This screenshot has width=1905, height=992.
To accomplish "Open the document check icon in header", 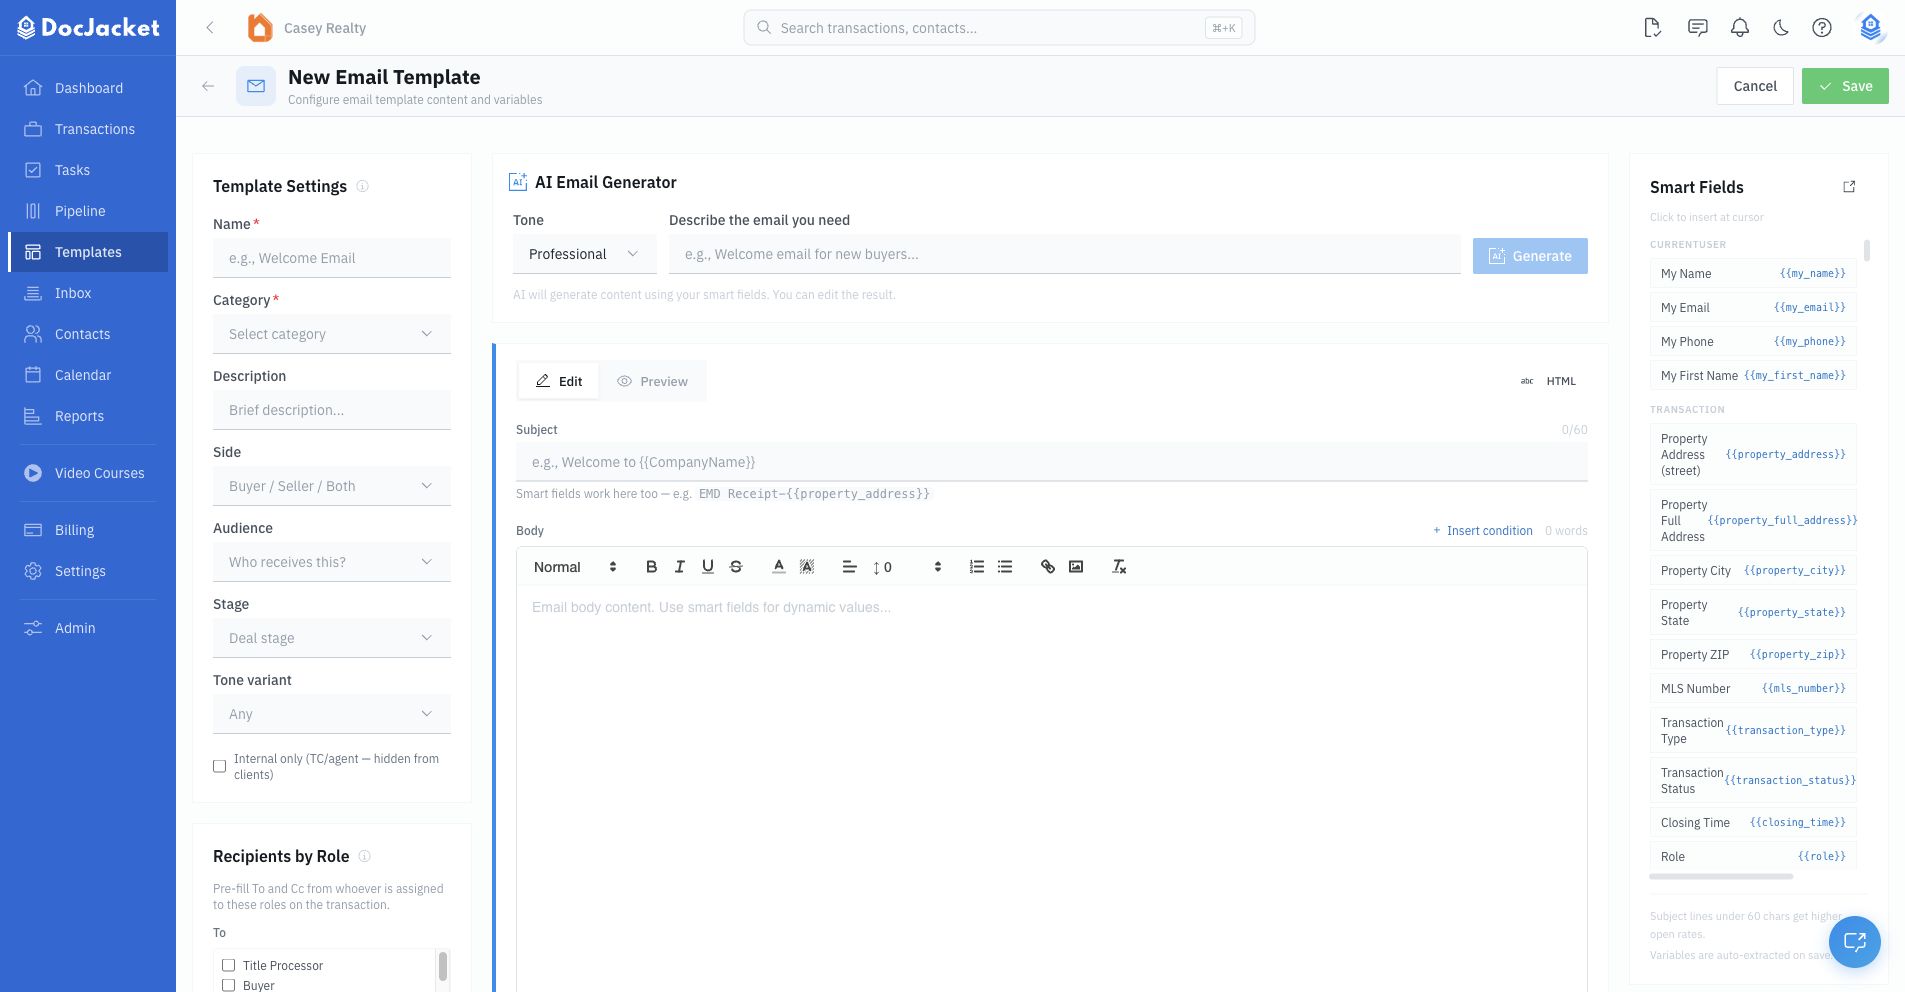I will pos(1652,28).
